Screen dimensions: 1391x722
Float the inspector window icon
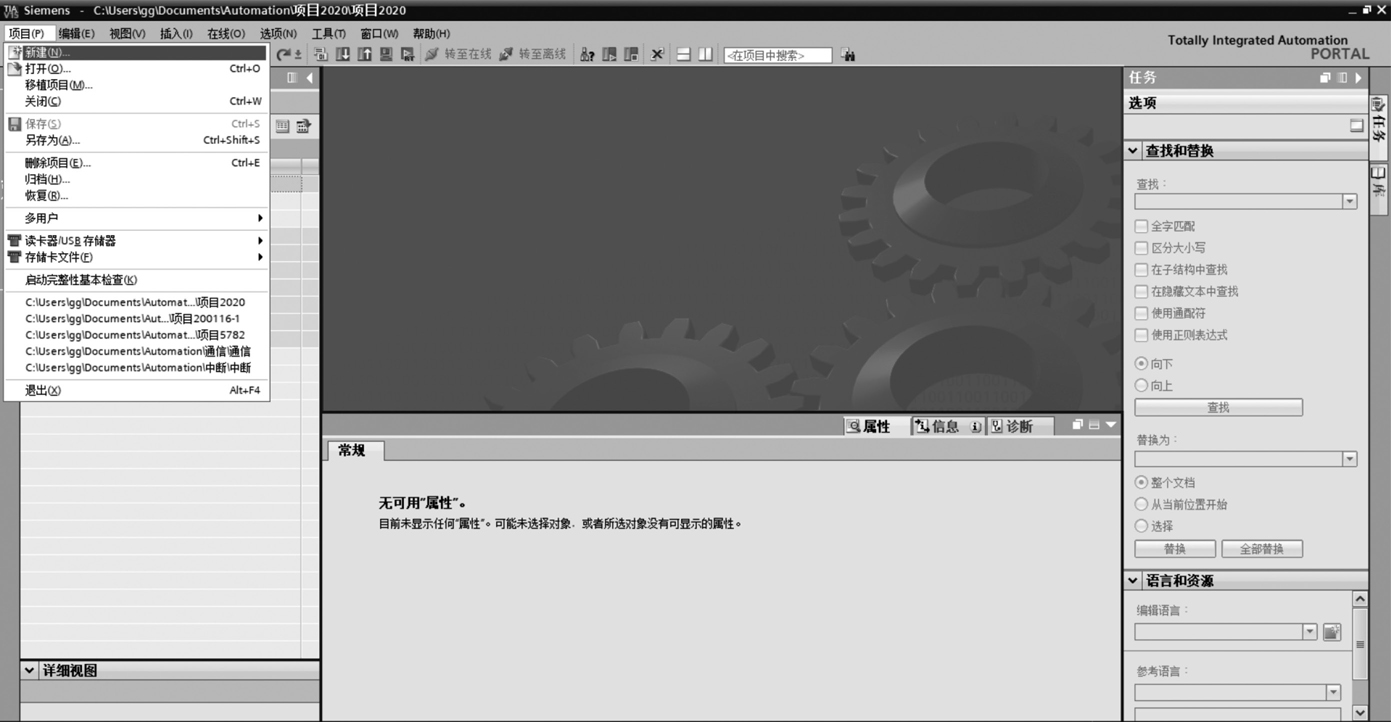point(1078,425)
